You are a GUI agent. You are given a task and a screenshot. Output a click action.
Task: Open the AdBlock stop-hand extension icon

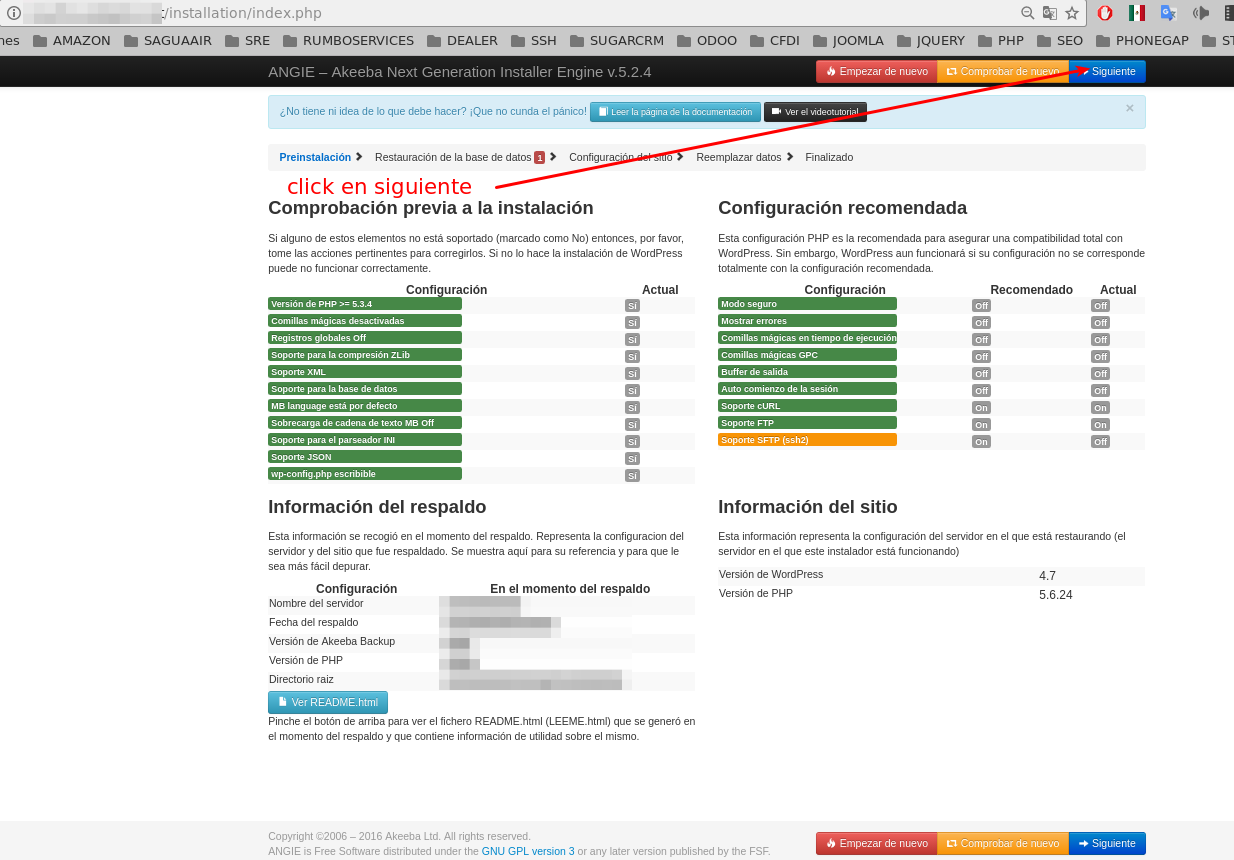pyautogui.click(x=1105, y=13)
